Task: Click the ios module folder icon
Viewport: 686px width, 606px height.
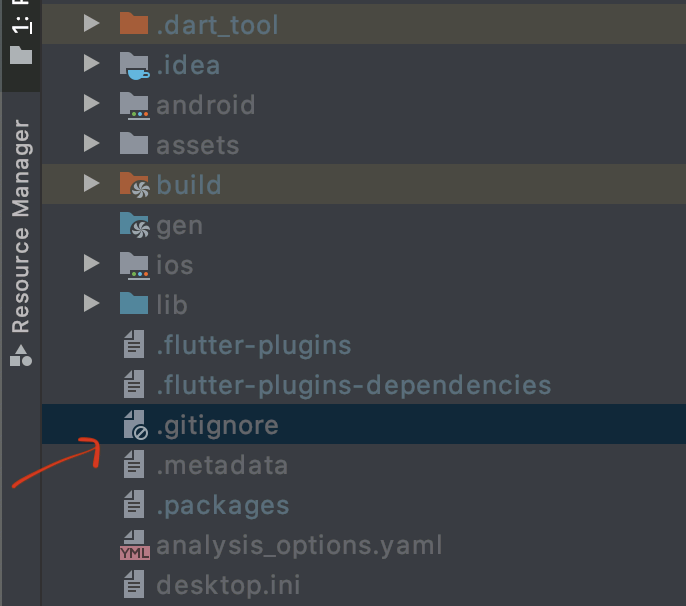Action: coord(133,265)
